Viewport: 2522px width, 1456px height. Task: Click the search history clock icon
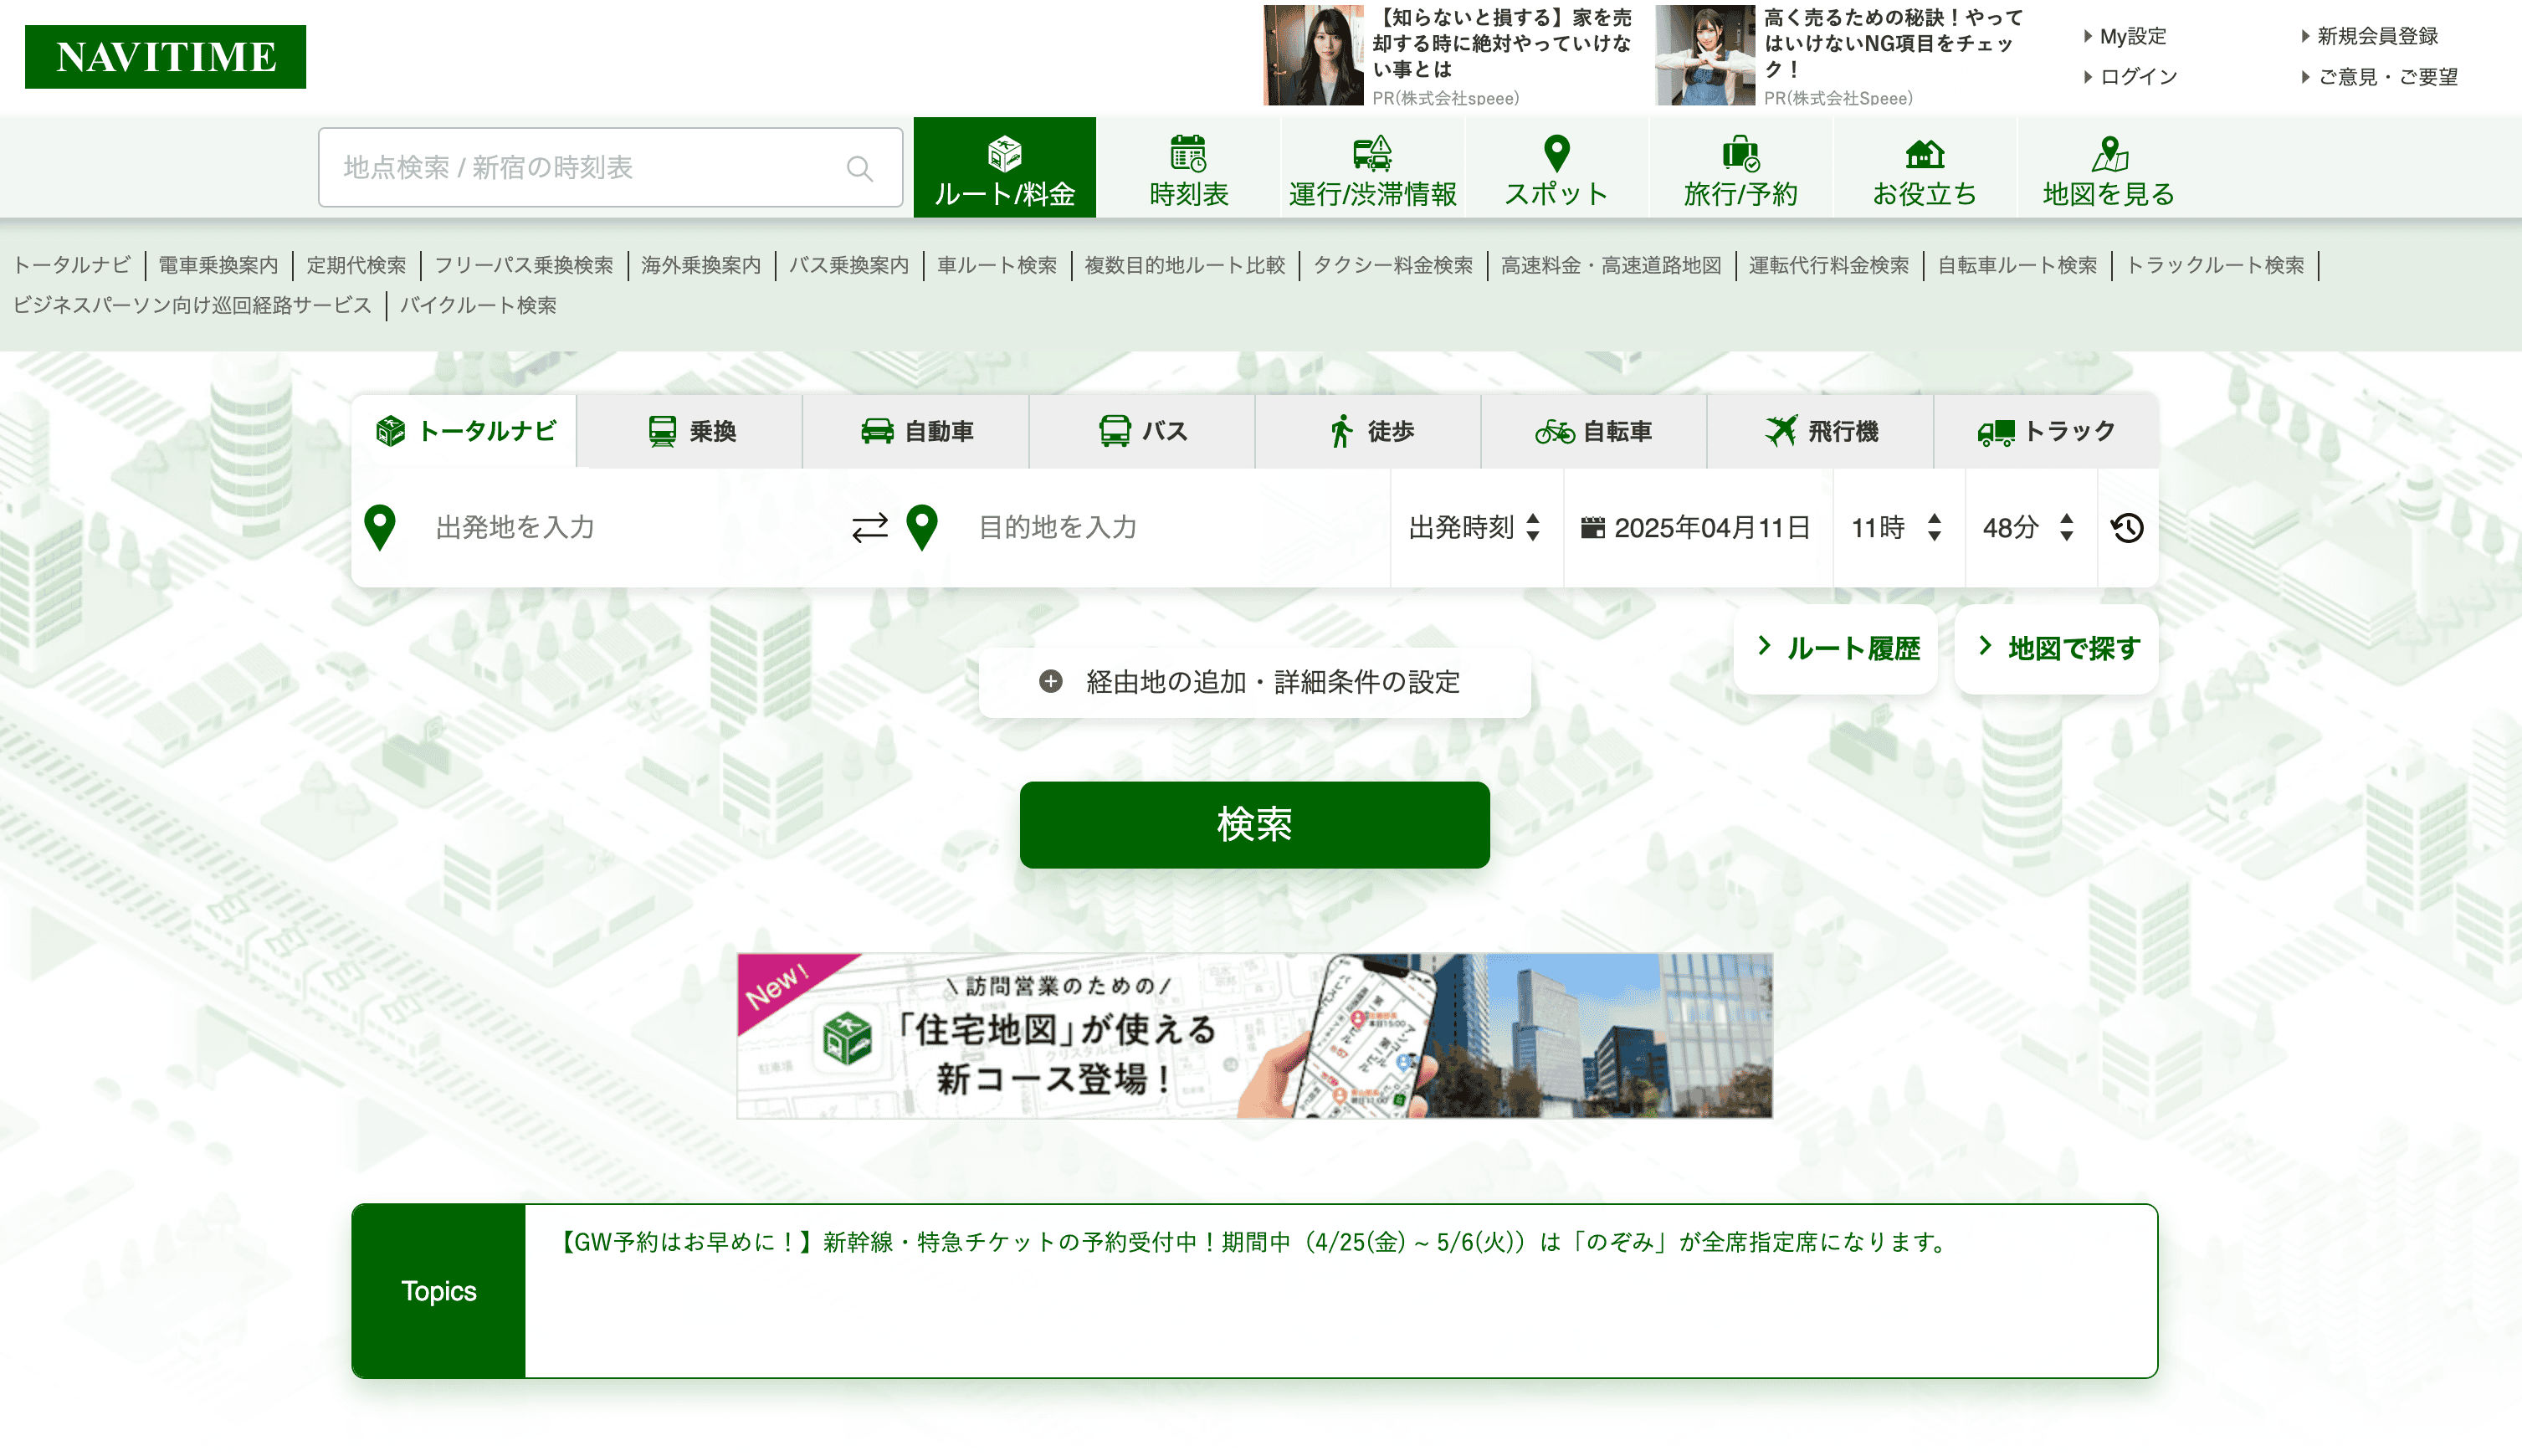pyautogui.click(x=2127, y=527)
